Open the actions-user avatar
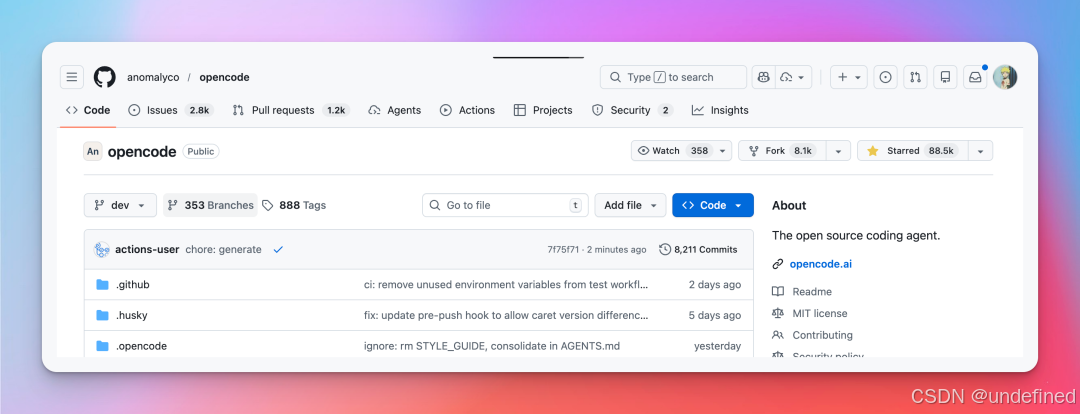The image size is (1080, 414). 102,249
